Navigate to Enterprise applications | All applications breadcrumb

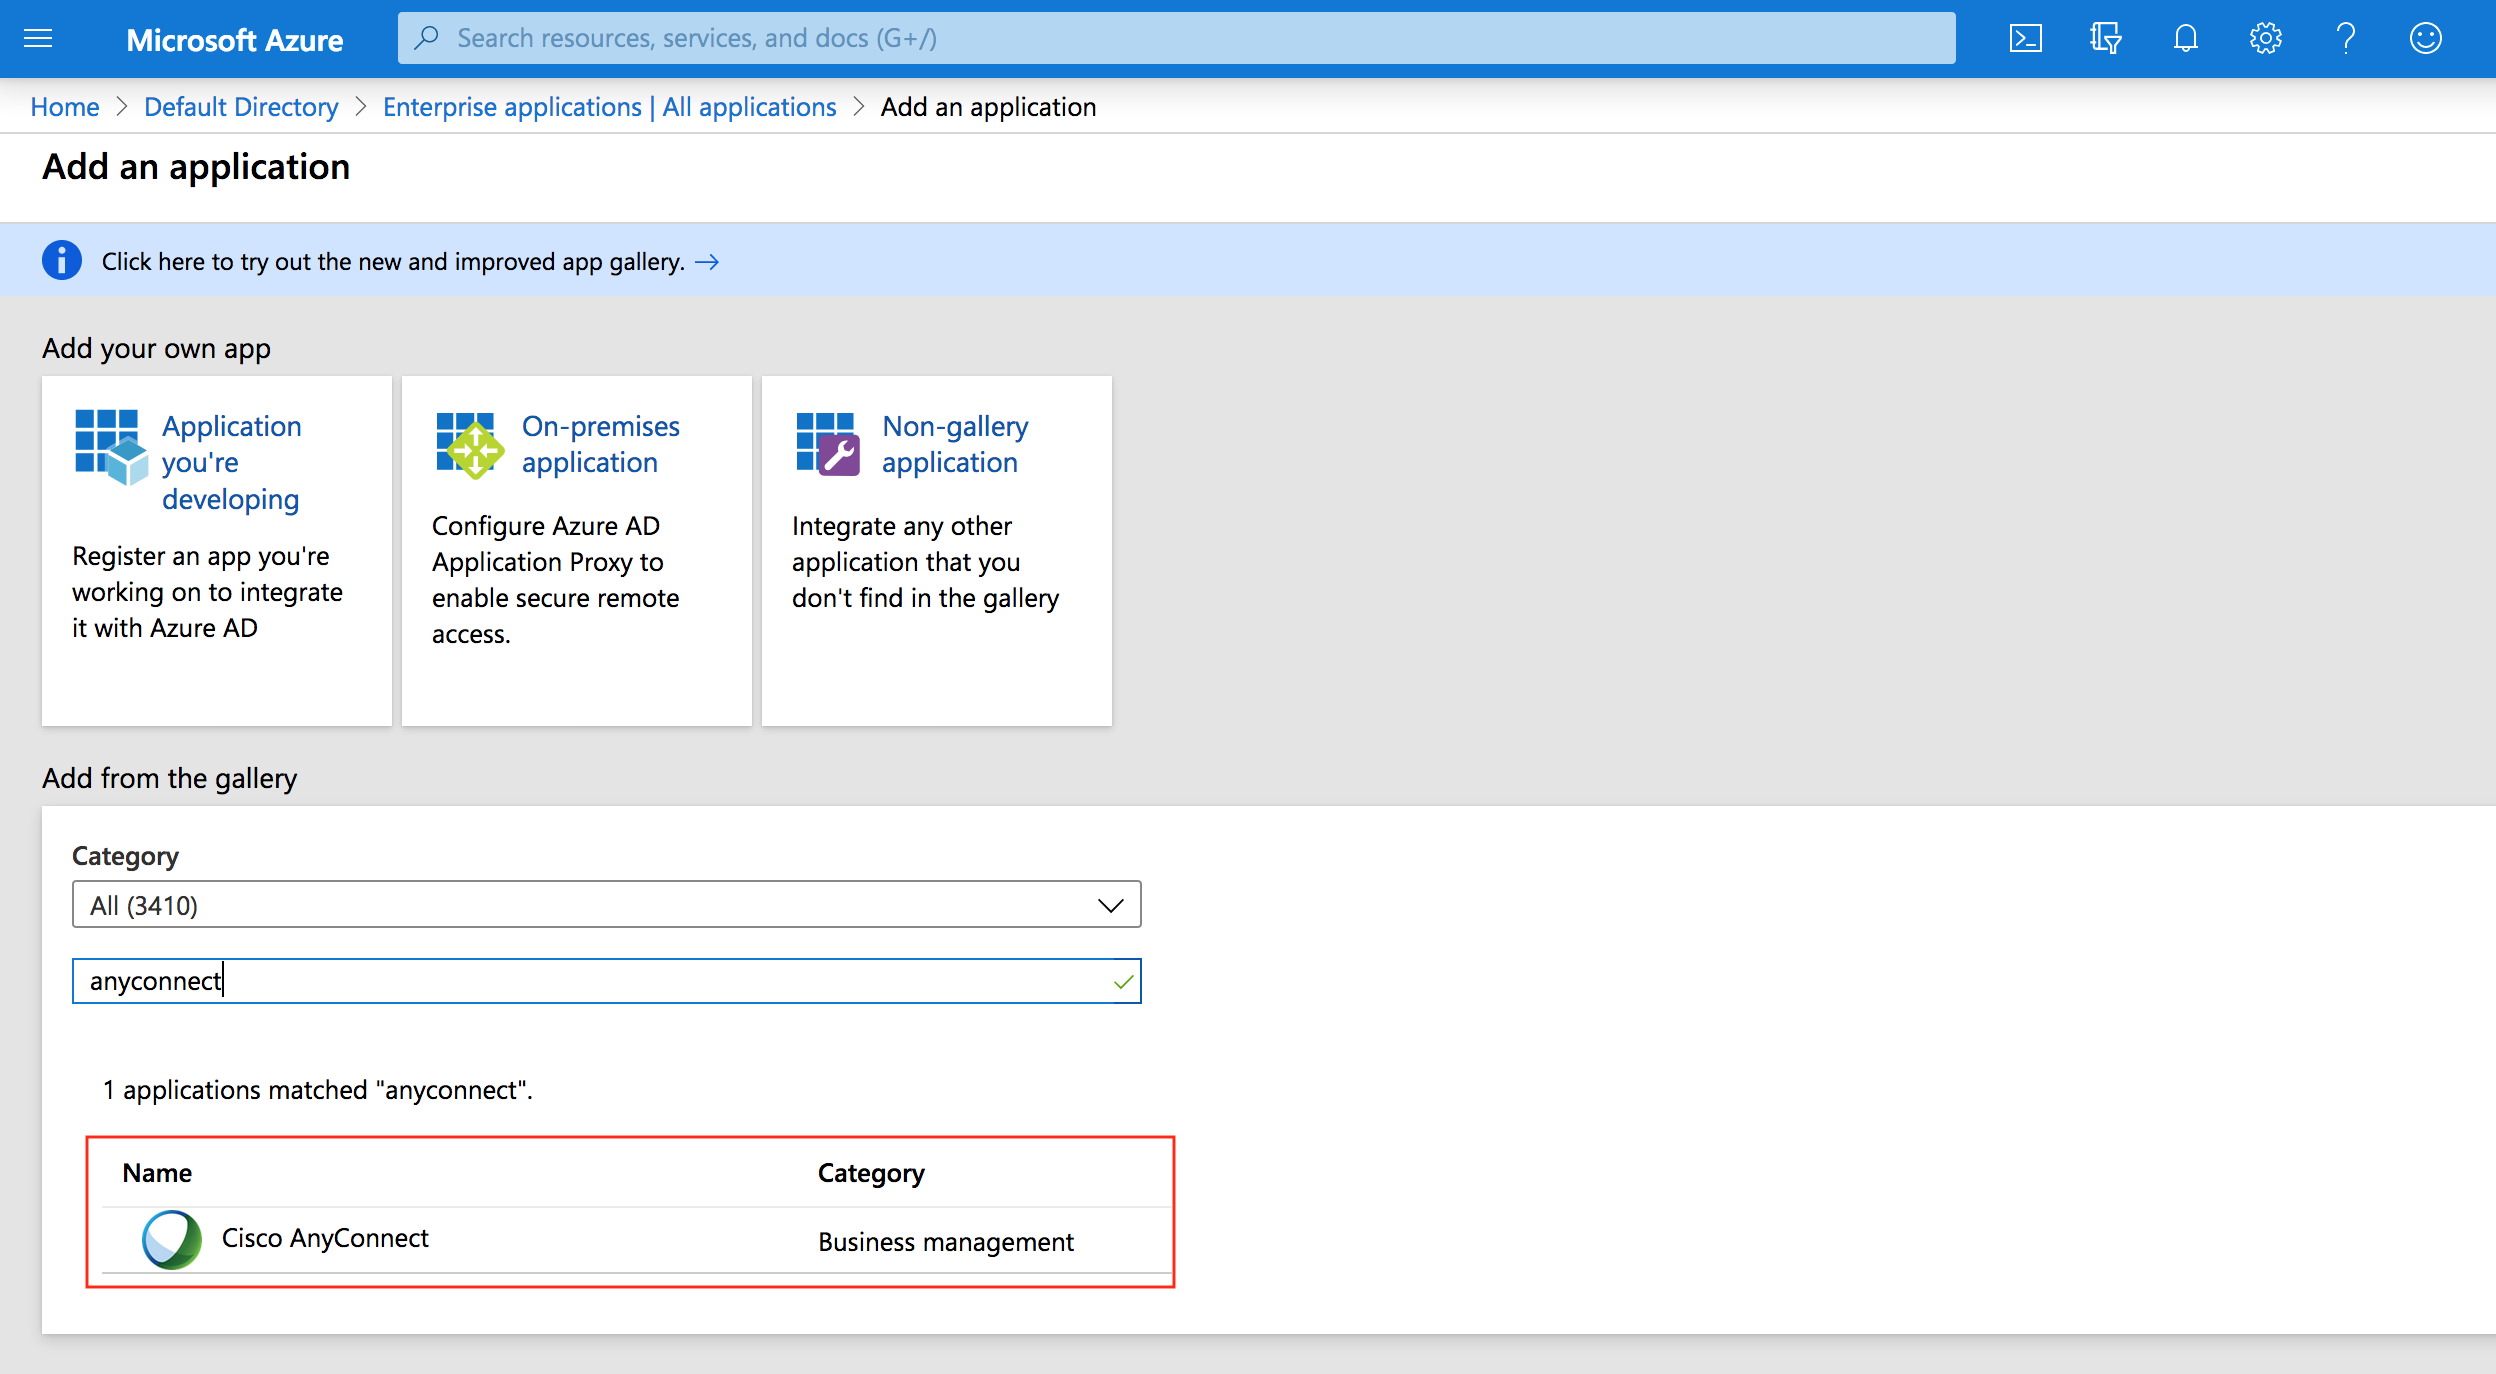pyautogui.click(x=610, y=106)
